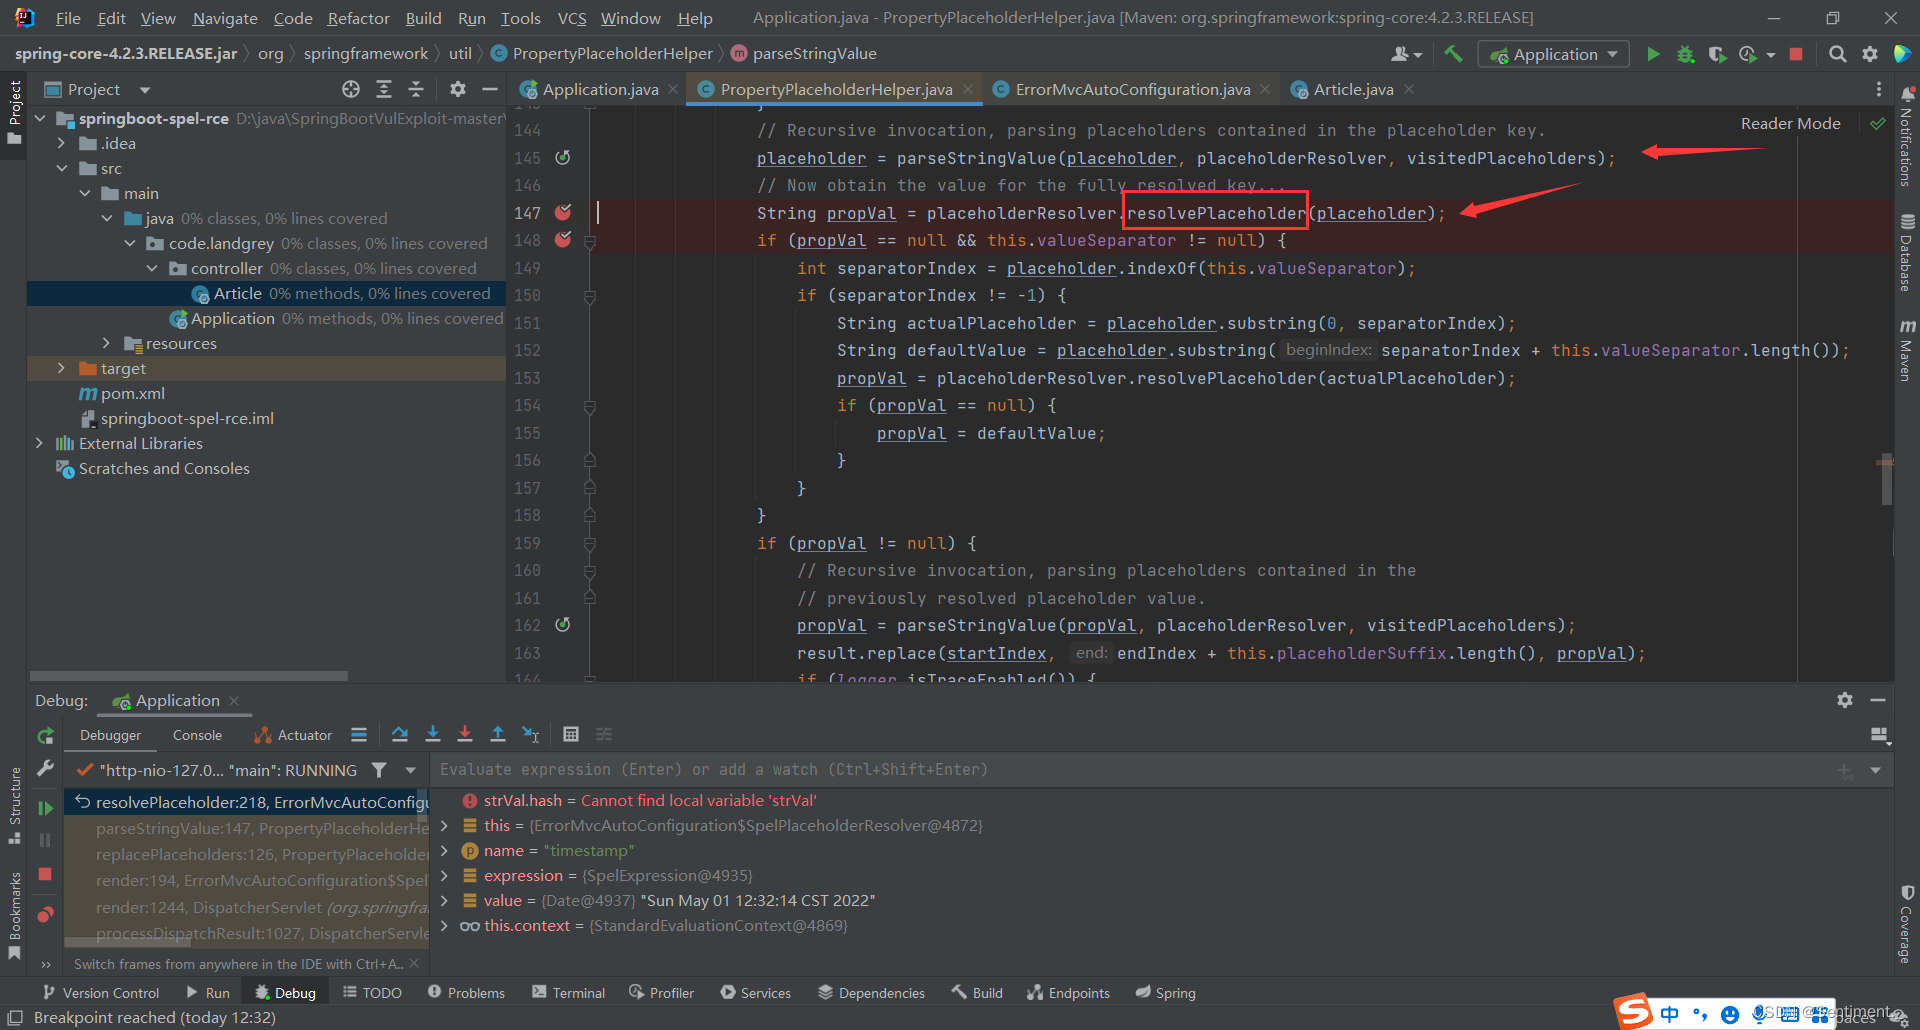Click the Build project hammer icon

pos(1453,54)
